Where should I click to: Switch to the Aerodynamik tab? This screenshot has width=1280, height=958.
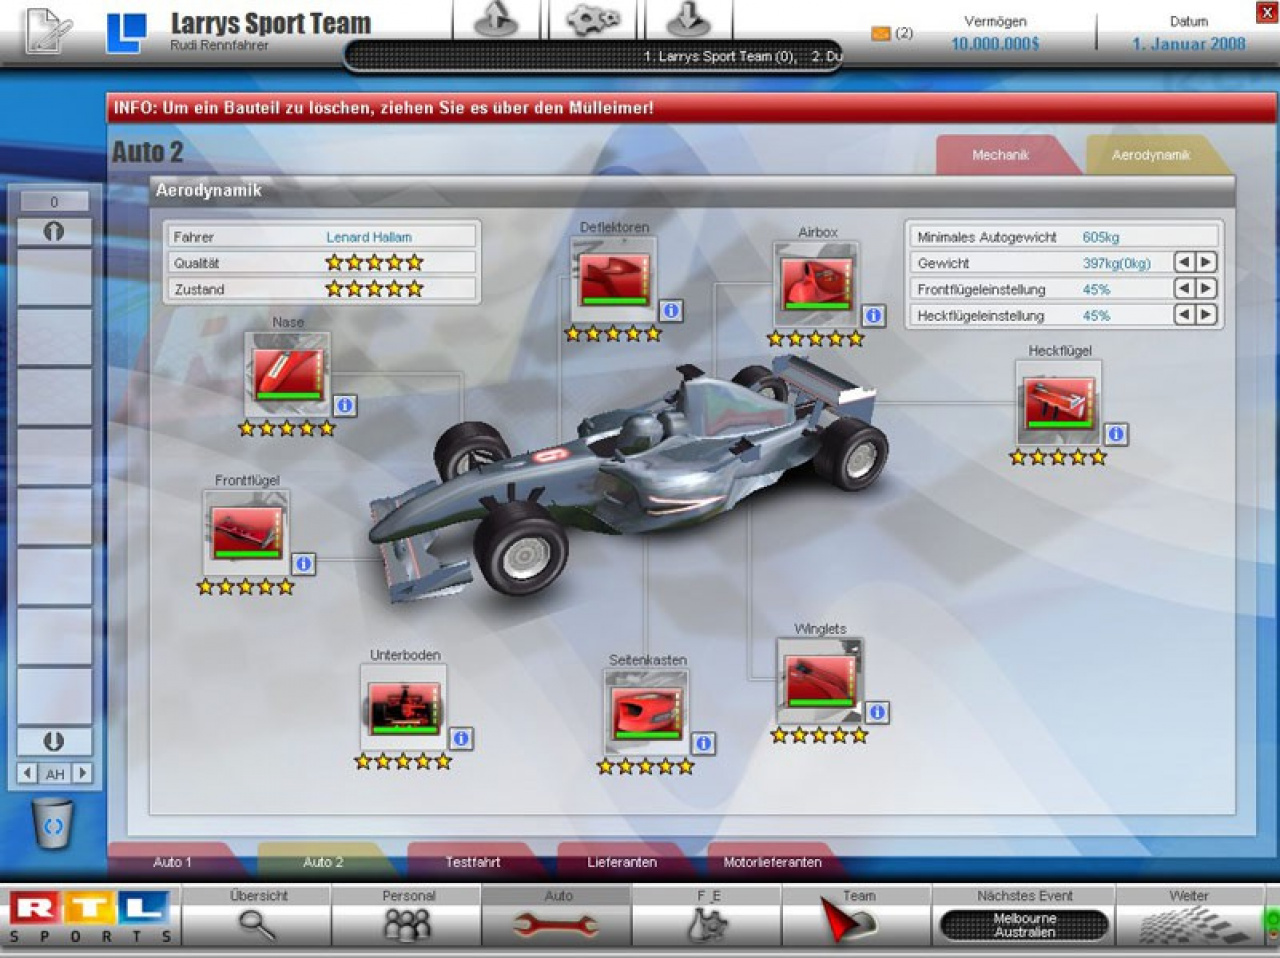click(1151, 155)
